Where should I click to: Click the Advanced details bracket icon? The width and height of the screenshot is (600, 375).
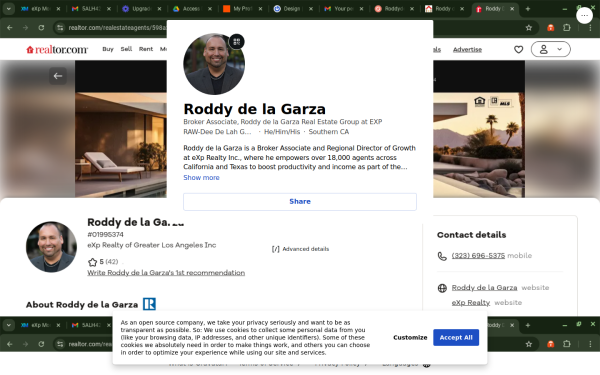point(276,249)
